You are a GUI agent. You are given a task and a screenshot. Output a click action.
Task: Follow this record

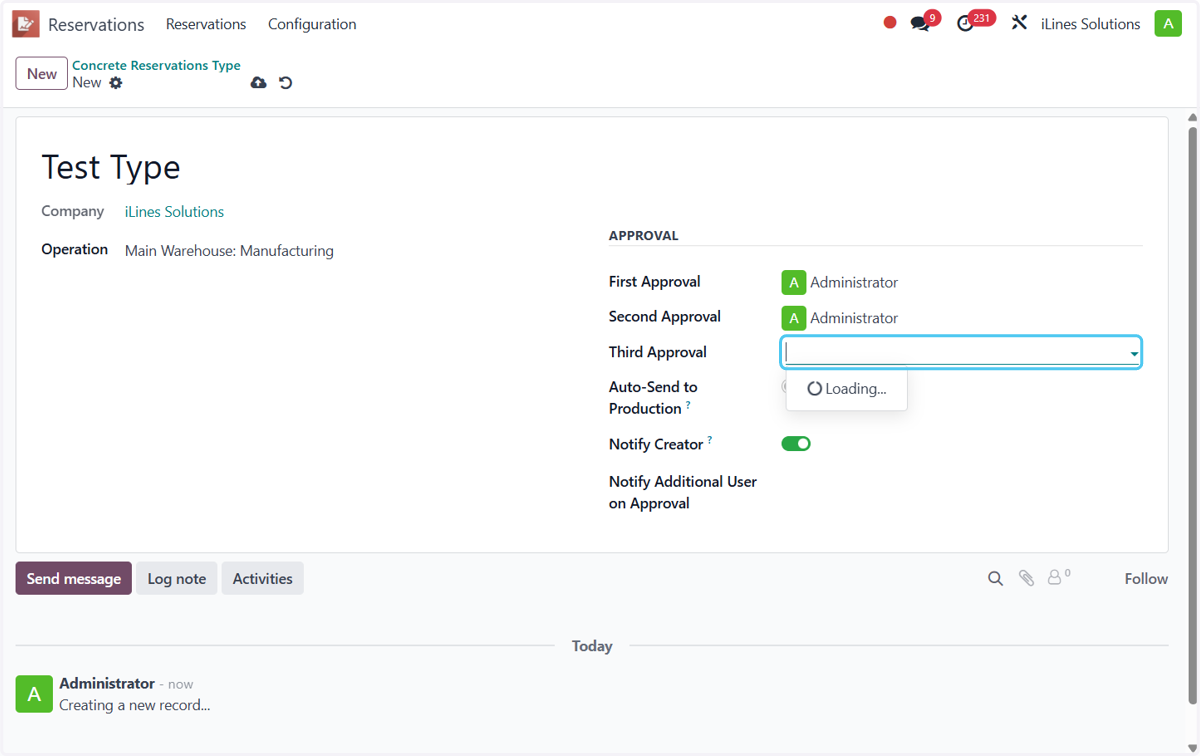click(x=1146, y=578)
